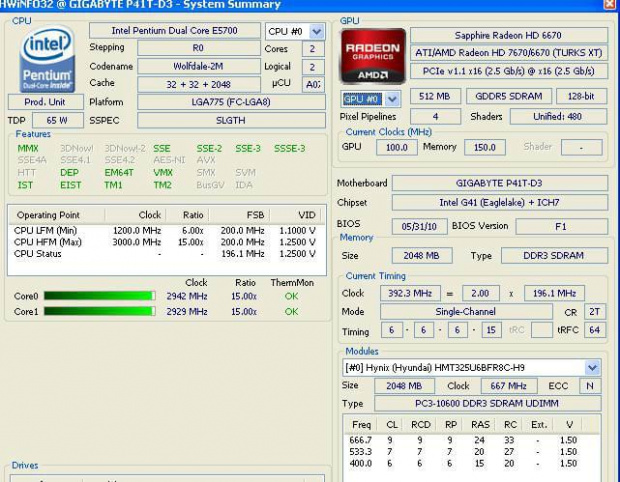
Task: Click the PCIe v1.1 x16 field
Action: point(508,71)
